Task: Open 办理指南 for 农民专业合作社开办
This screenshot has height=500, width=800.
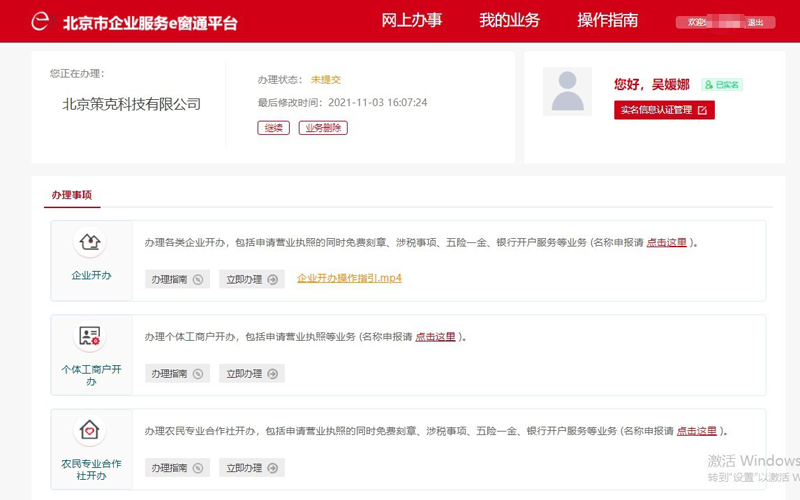Action: click(x=177, y=468)
